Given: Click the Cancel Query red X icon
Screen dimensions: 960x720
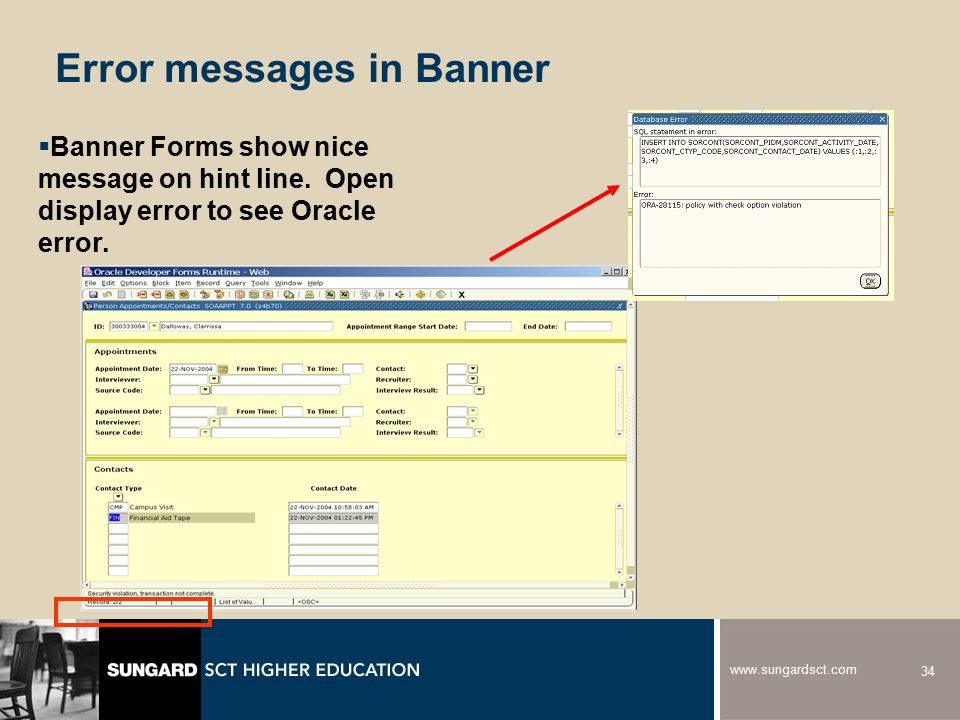Looking at the screenshot, I should click(268, 294).
